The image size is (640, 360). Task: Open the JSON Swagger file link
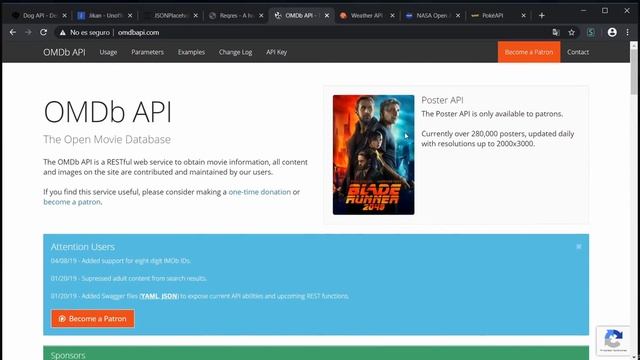tap(170, 296)
